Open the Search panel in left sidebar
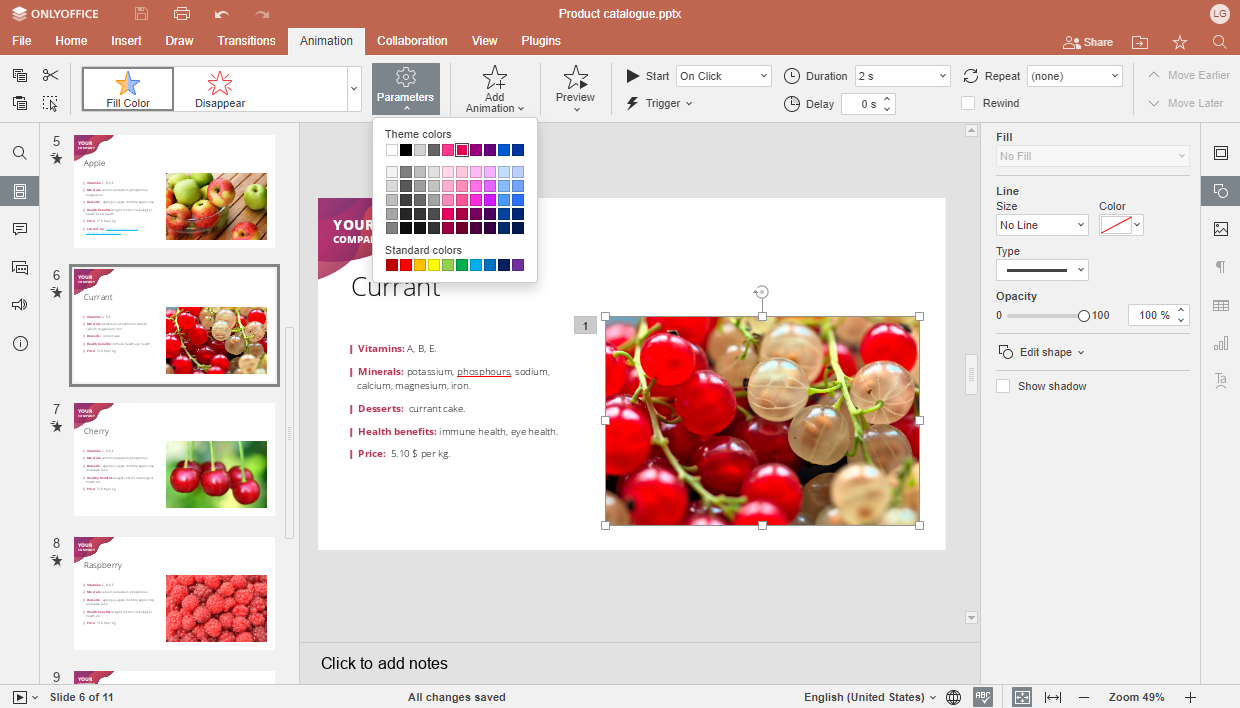Image resolution: width=1240 pixels, height=708 pixels. click(20, 153)
